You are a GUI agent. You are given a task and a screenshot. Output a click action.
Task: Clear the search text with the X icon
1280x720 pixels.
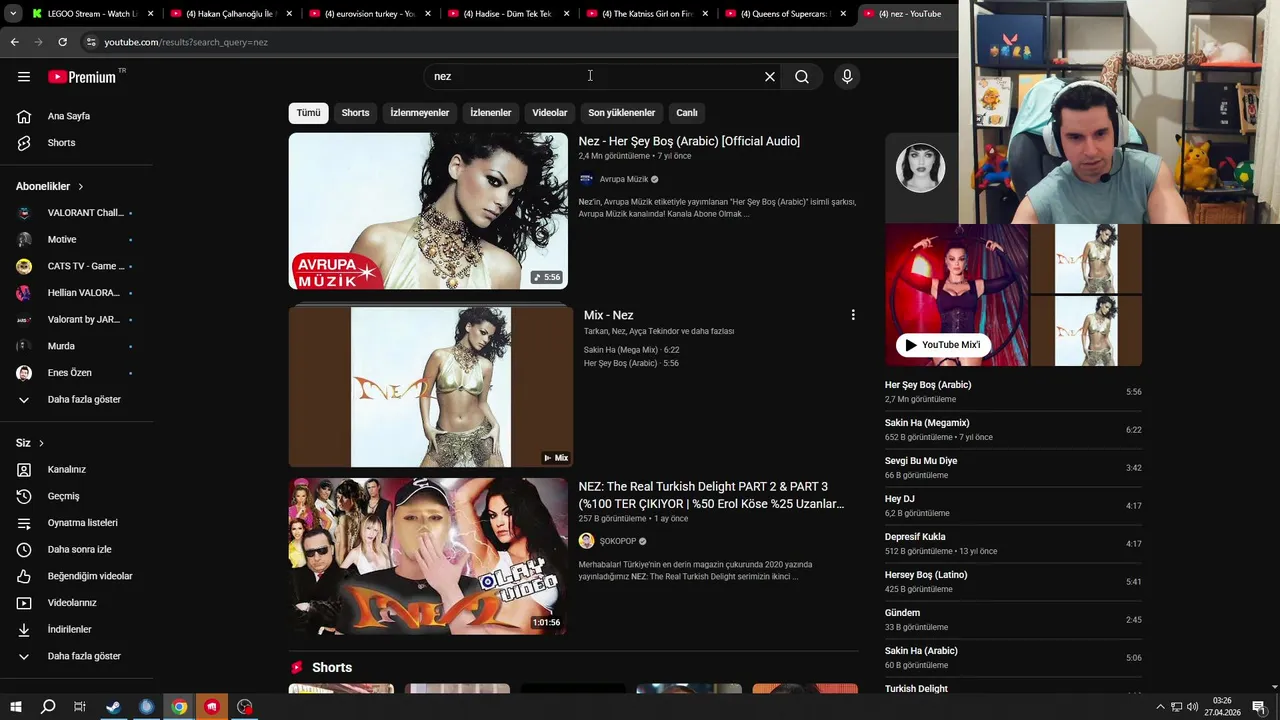tap(770, 76)
